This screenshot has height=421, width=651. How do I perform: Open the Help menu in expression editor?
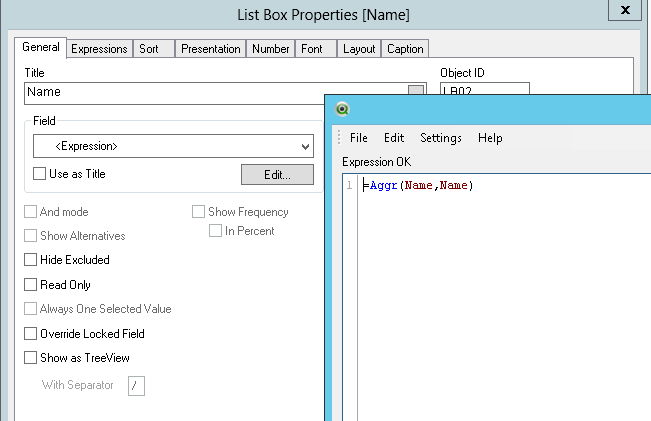tap(490, 138)
